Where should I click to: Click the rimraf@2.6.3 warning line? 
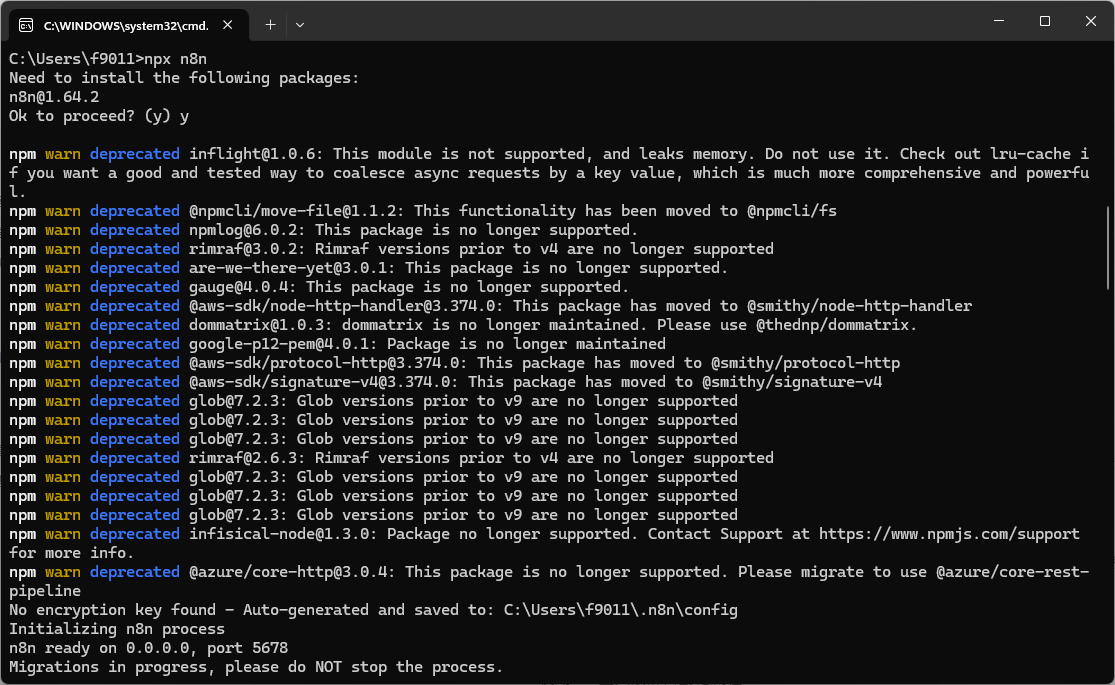[480, 458]
